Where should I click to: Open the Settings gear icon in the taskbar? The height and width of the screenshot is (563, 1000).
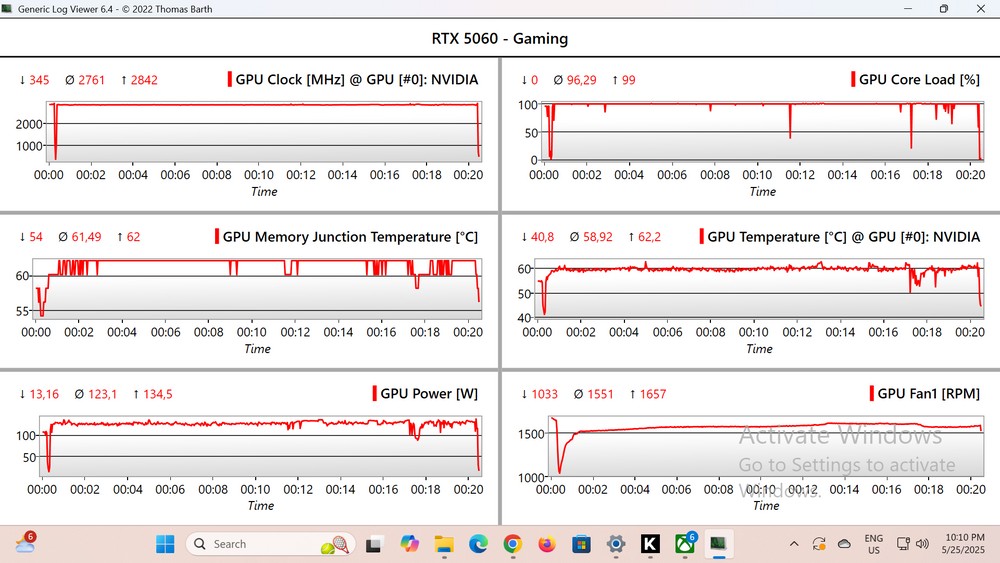(x=616, y=544)
